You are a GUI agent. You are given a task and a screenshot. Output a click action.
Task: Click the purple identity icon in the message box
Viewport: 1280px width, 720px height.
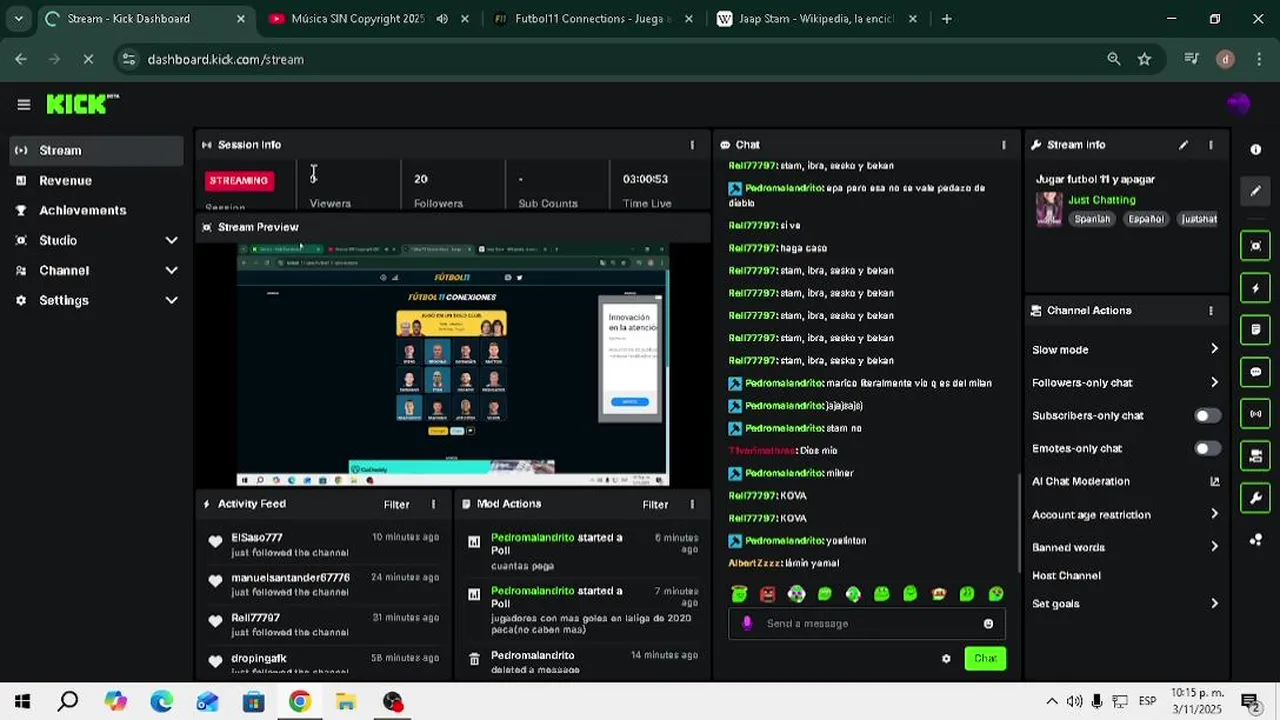pos(747,623)
